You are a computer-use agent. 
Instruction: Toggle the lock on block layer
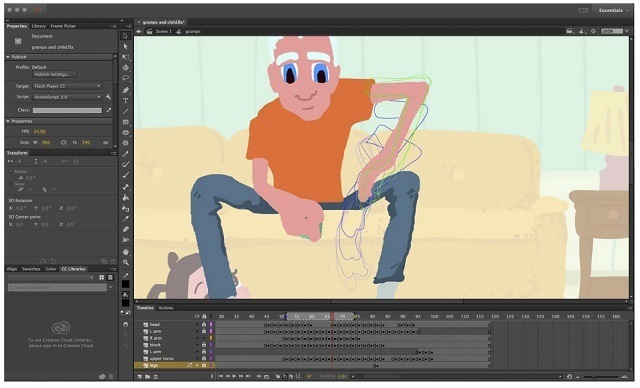click(204, 345)
